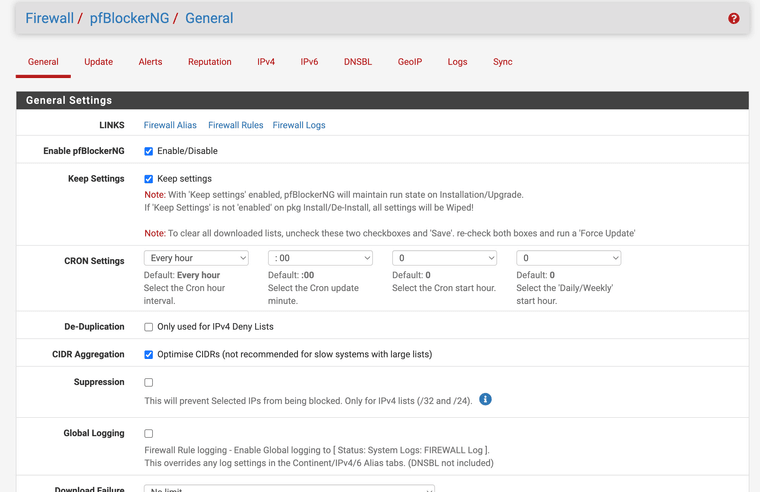Enable the Suppression checkbox
Viewport: 760px width, 492px height.
pos(148,382)
